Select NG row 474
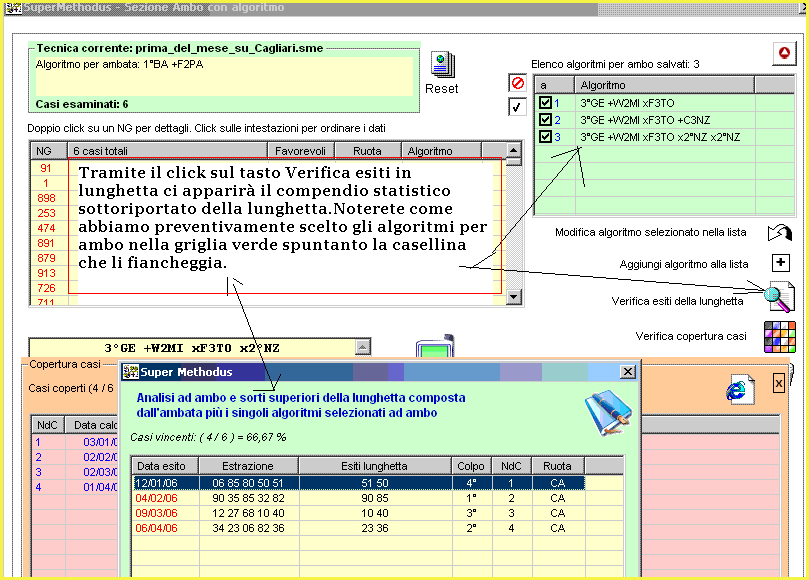This screenshot has height=580, width=809. pyautogui.click(x=46, y=228)
